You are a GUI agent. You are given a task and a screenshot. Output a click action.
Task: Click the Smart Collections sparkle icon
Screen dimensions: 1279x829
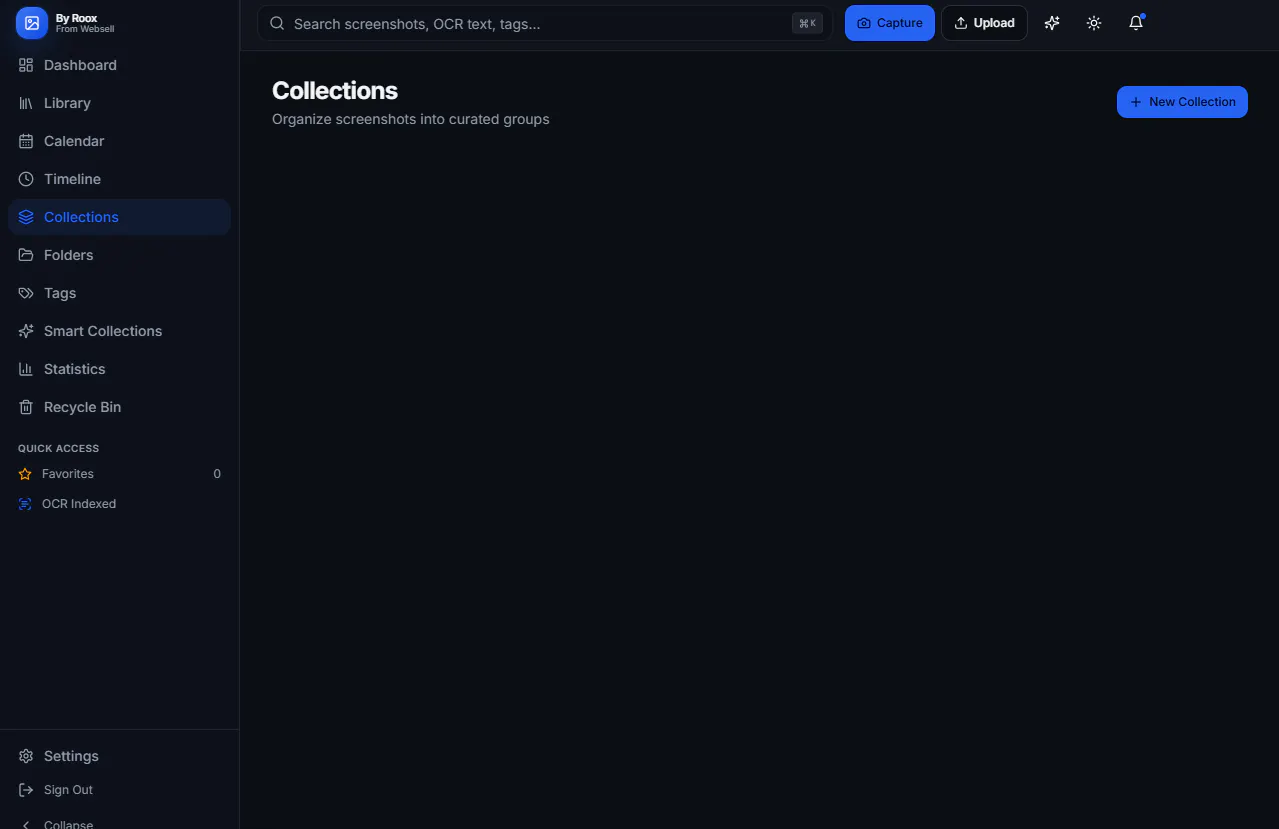[26, 331]
